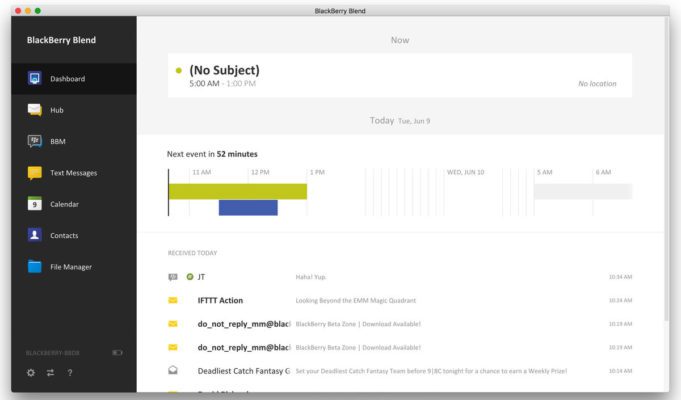The image size is (681, 400).
Task: Open Deadliest Catch Fantasy sender name
Action: pyautogui.click(x=244, y=371)
